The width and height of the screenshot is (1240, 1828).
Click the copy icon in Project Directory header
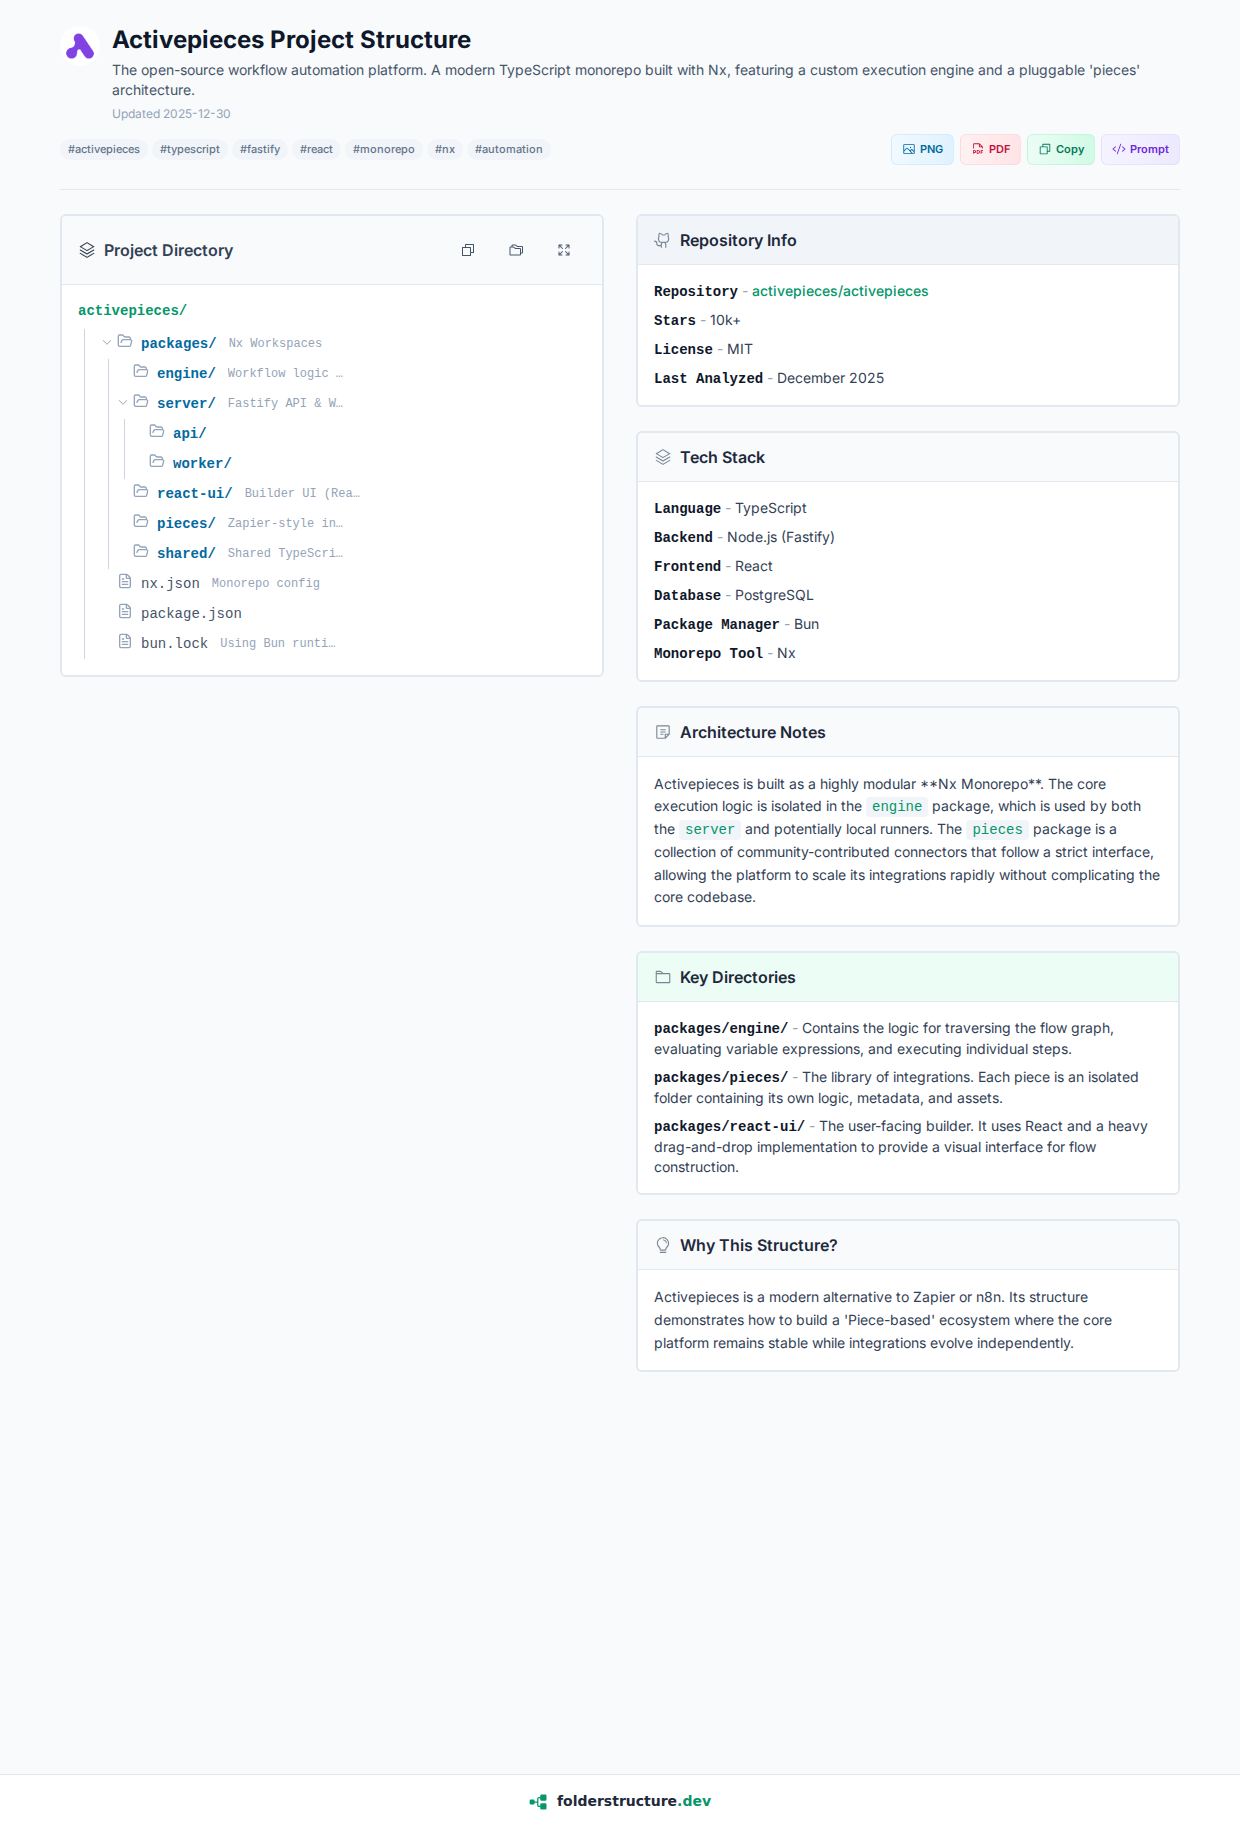(468, 250)
